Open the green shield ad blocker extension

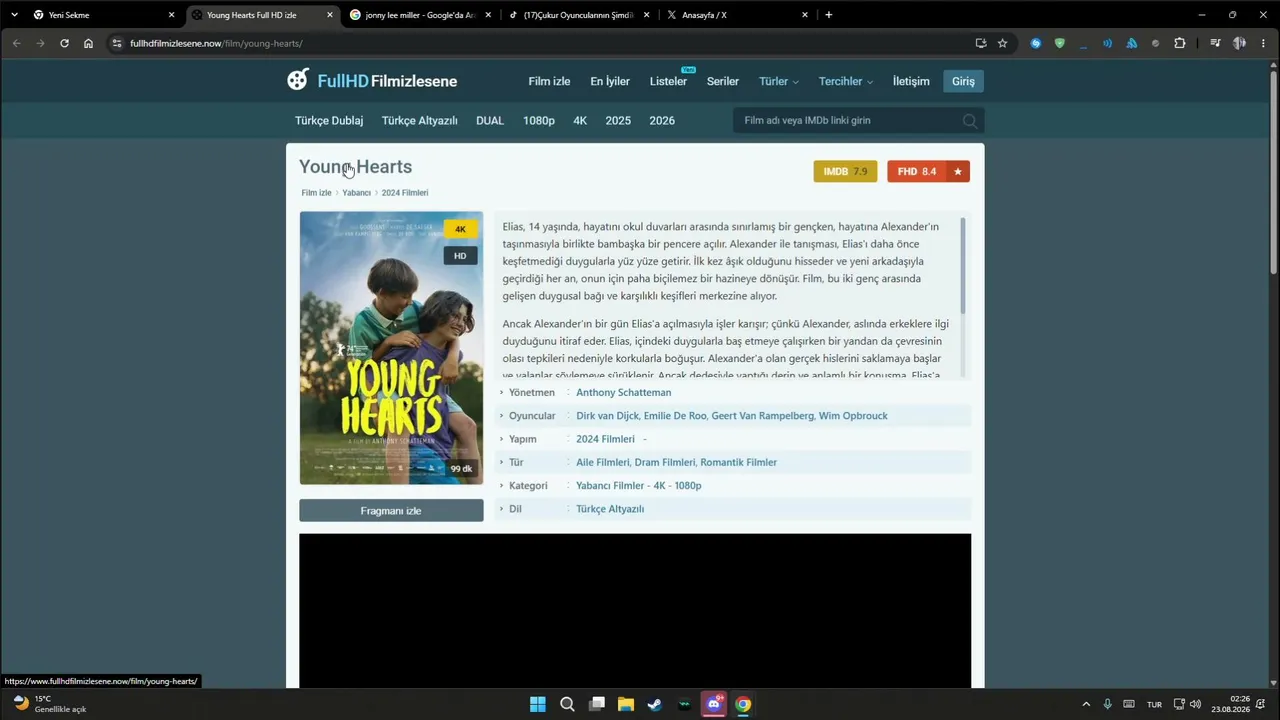(1060, 43)
